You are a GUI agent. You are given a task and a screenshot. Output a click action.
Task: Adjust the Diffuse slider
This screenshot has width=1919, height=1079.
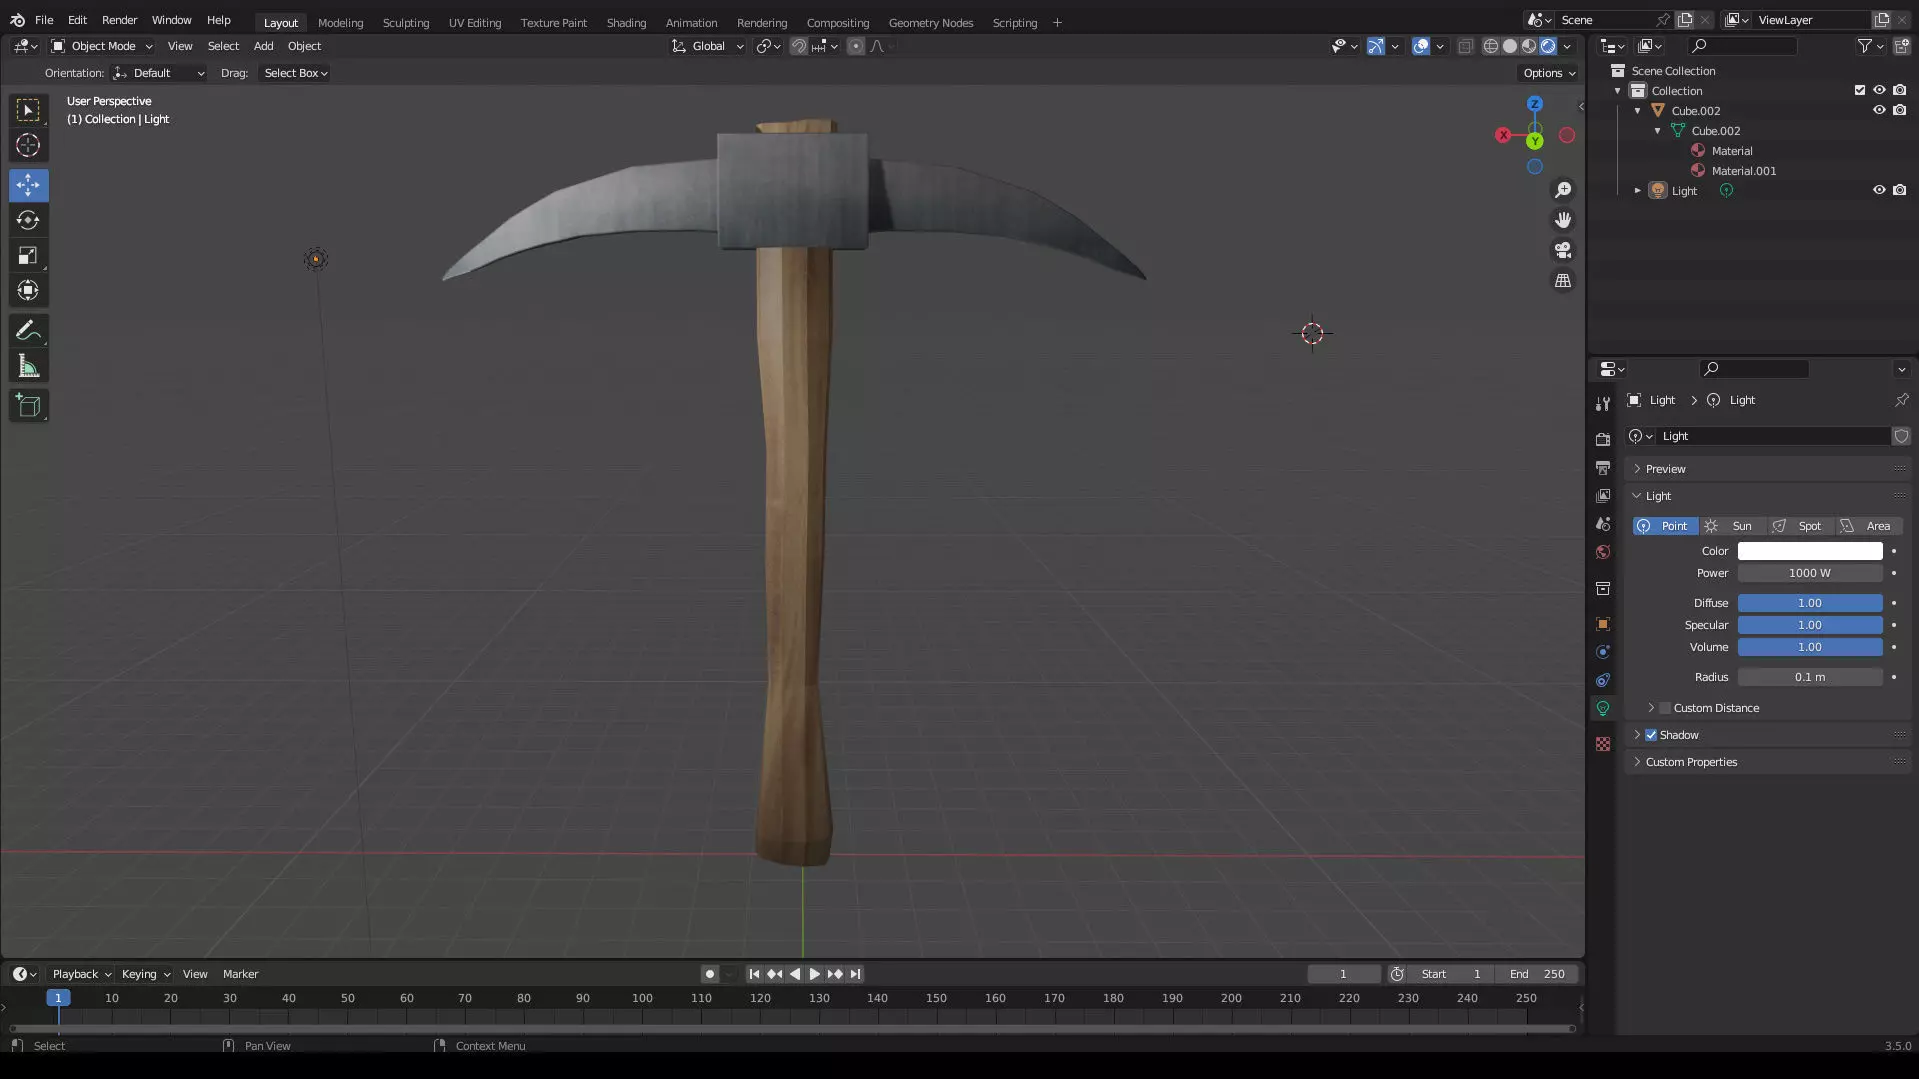(1810, 603)
